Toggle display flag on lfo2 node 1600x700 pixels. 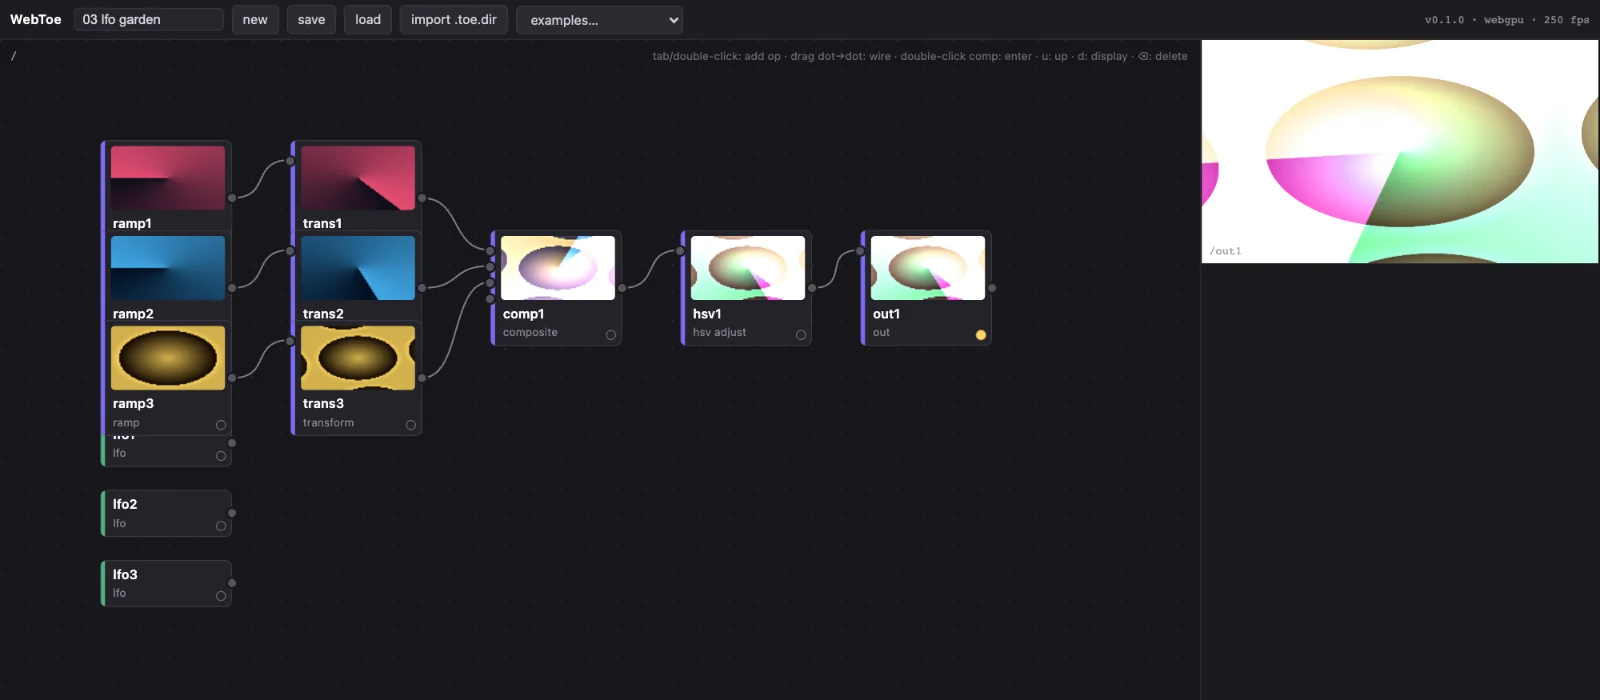click(x=221, y=526)
